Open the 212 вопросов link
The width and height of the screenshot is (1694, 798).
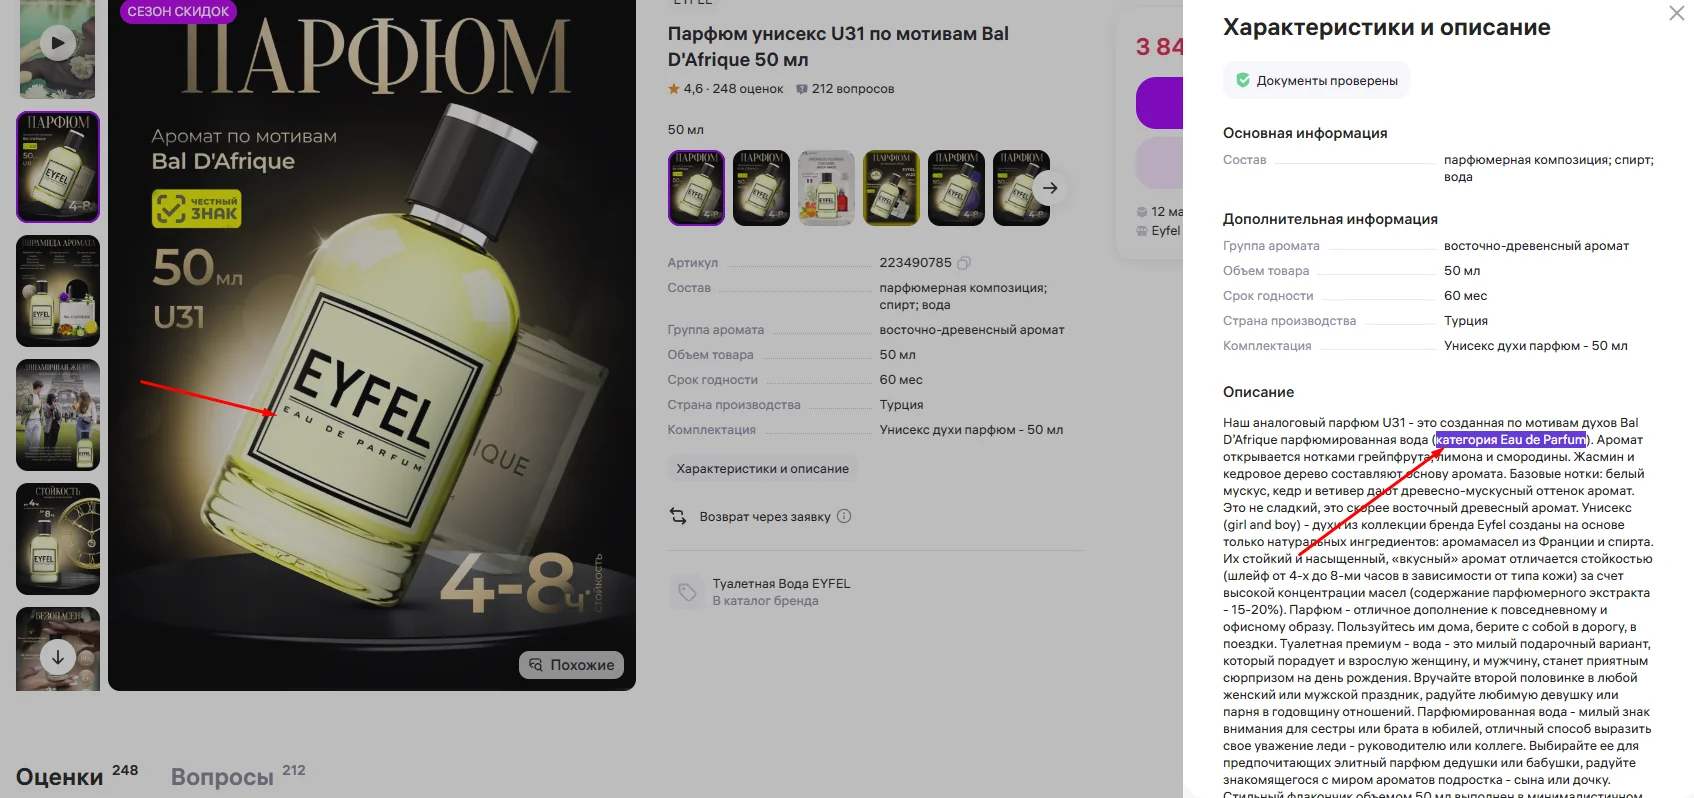pos(845,89)
